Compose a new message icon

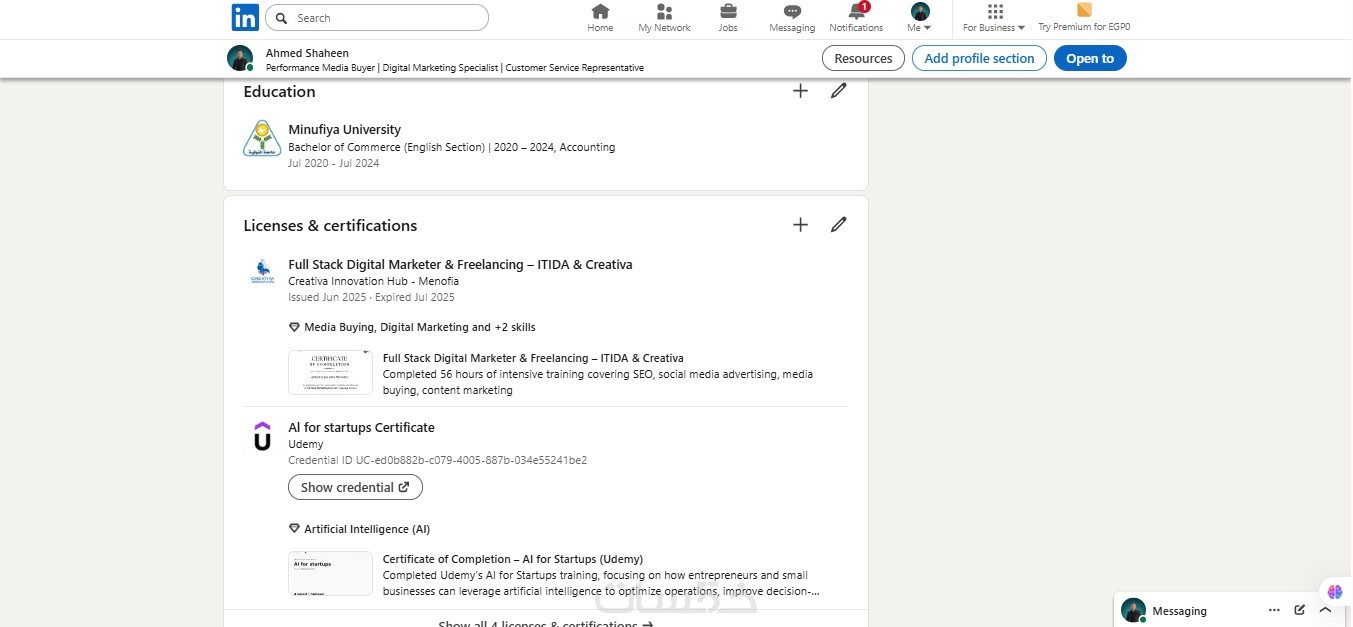pos(1299,610)
